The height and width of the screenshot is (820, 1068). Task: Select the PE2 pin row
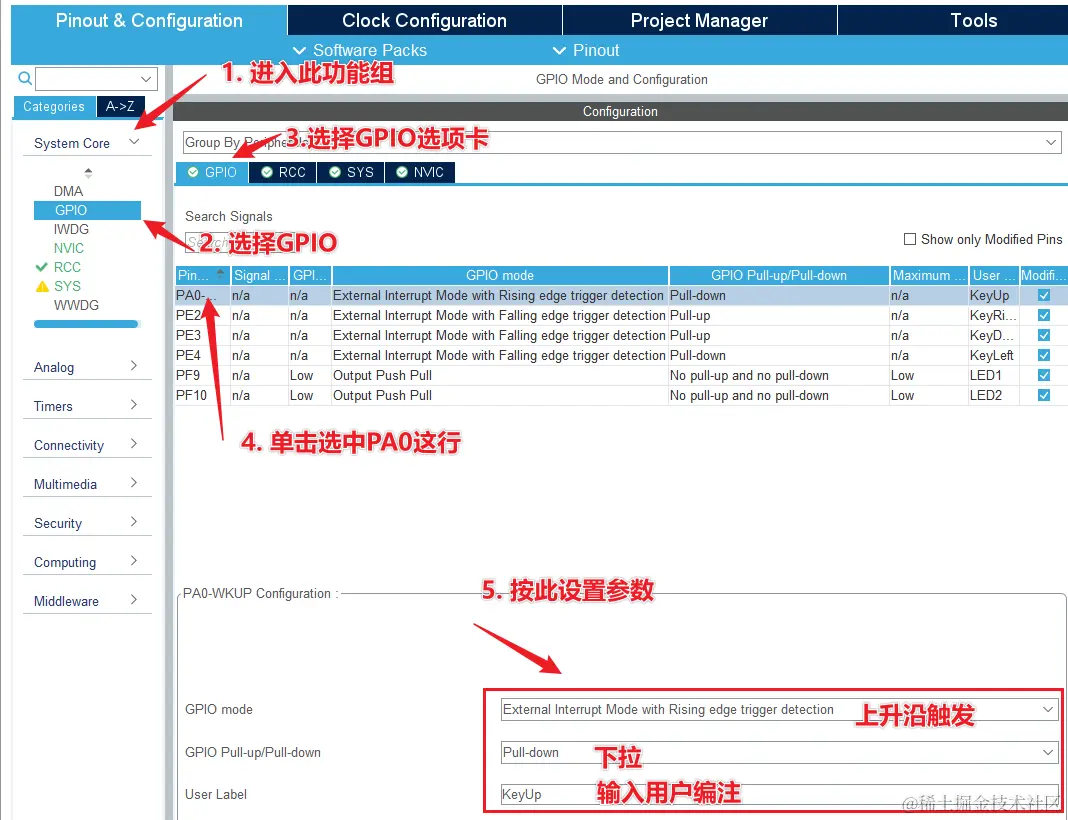621,315
